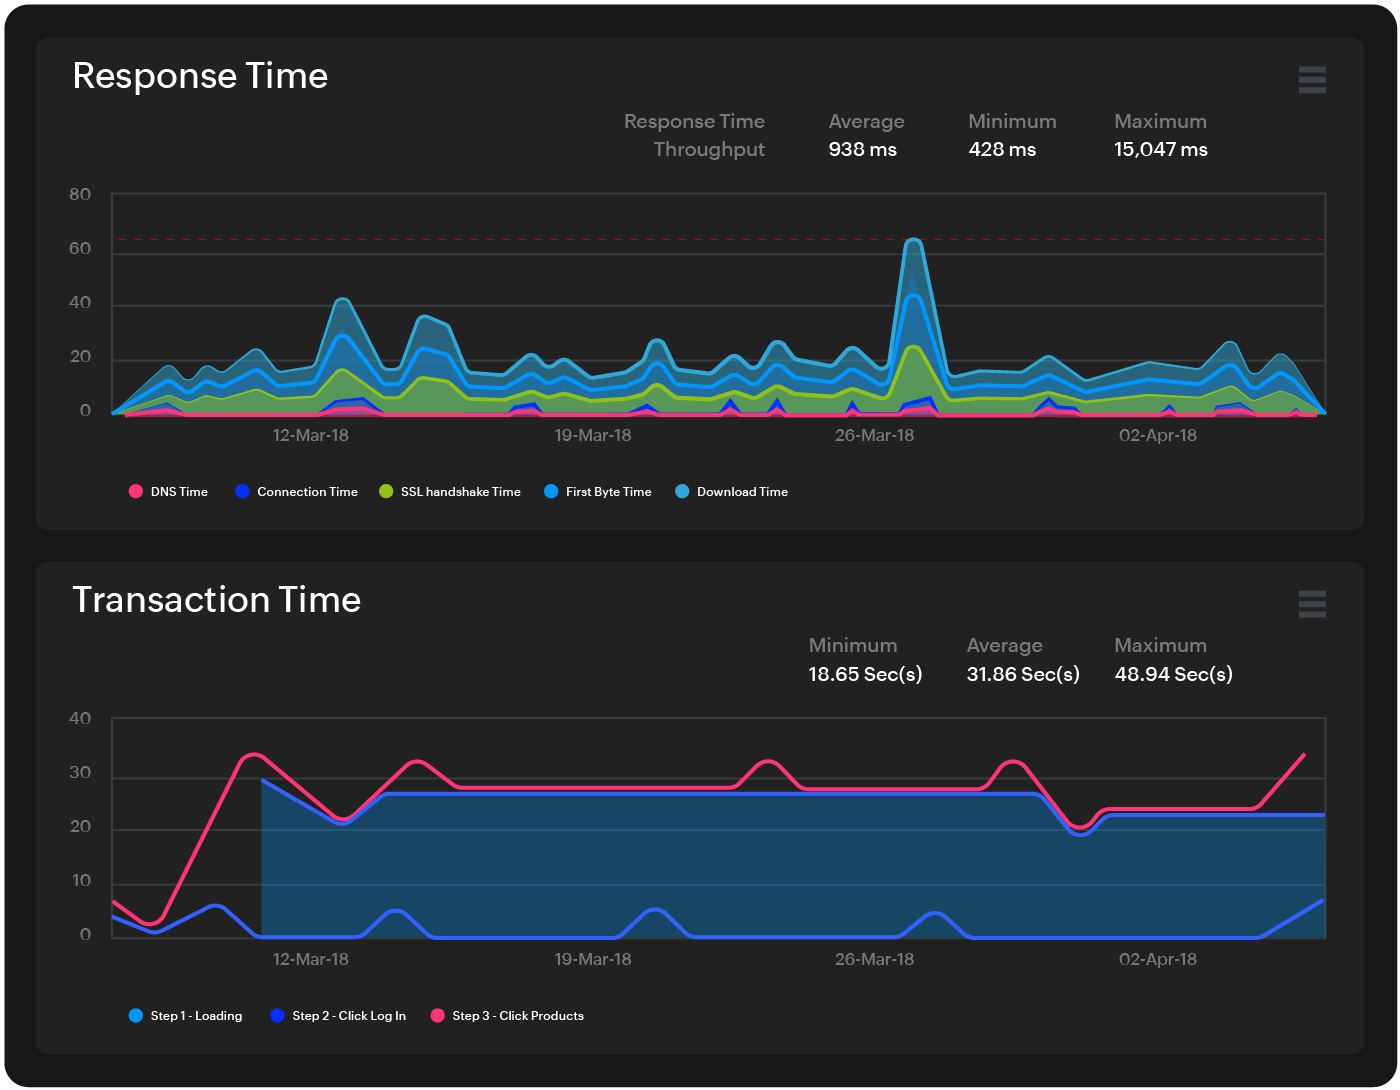The height and width of the screenshot is (1090, 1400).
Task: Click 02-Apr-18 label on Response Time axis
Action: tap(1158, 436)
